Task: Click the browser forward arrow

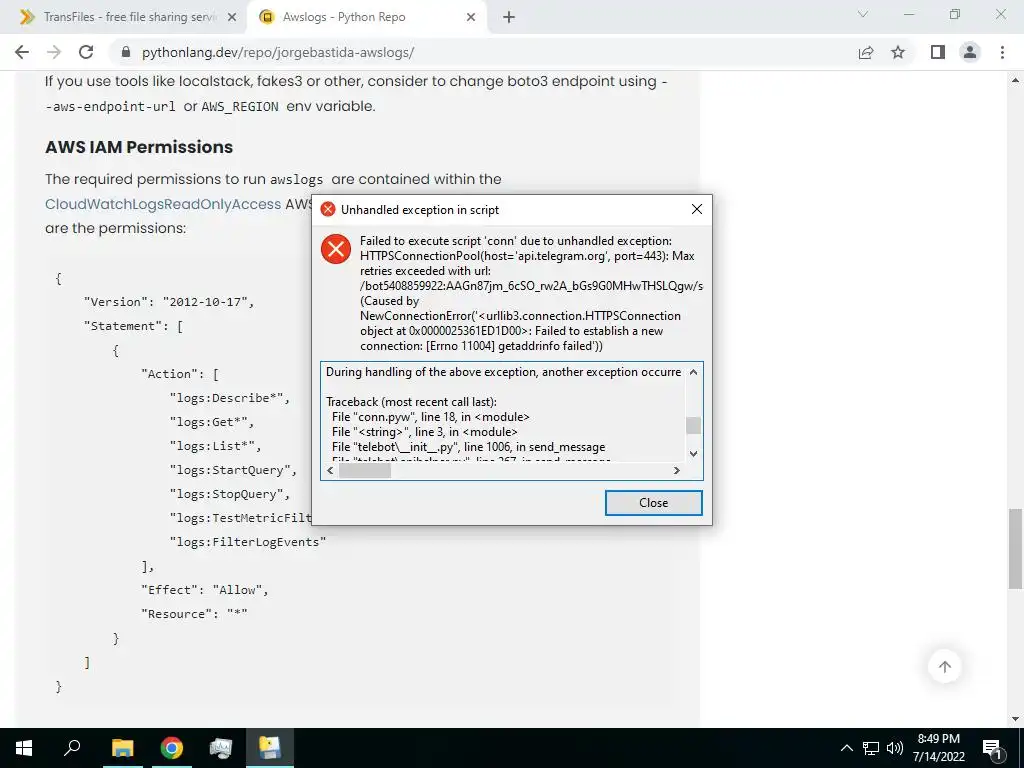Action: click(x=54, y=52)
